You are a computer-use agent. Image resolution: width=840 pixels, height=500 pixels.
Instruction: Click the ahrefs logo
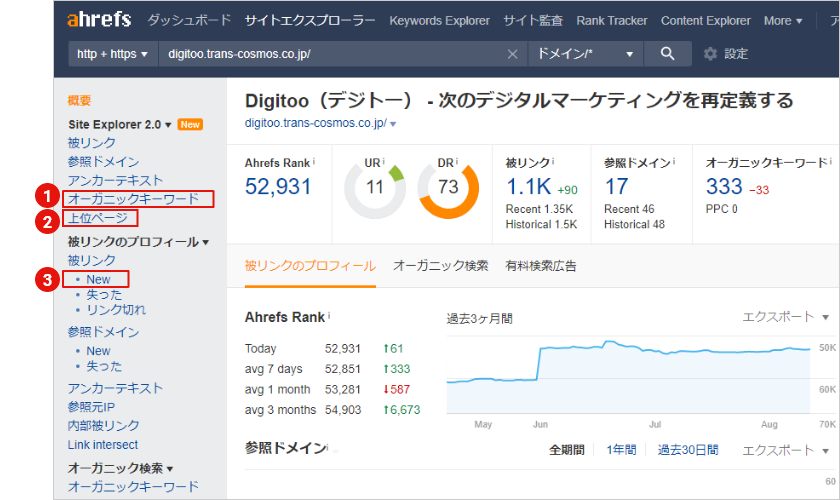coord(99,20)
